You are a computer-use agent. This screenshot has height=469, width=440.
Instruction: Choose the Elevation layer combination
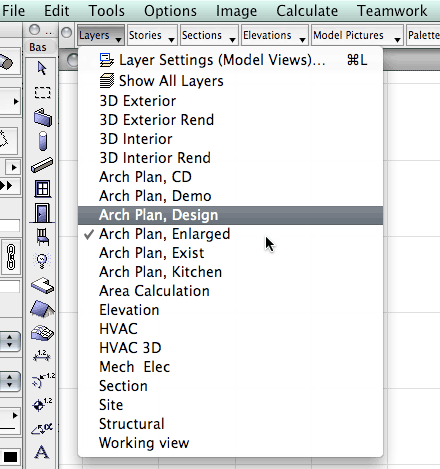click(230, 310)
